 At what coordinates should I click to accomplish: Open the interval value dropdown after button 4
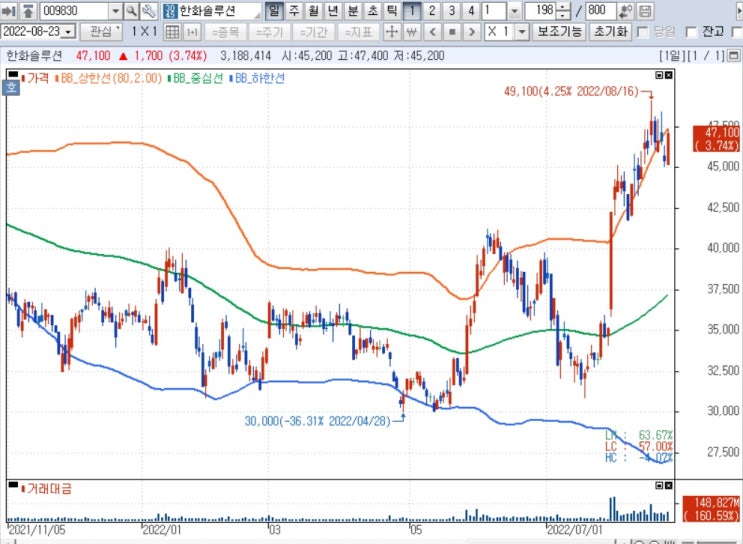(x=515, y=11)
